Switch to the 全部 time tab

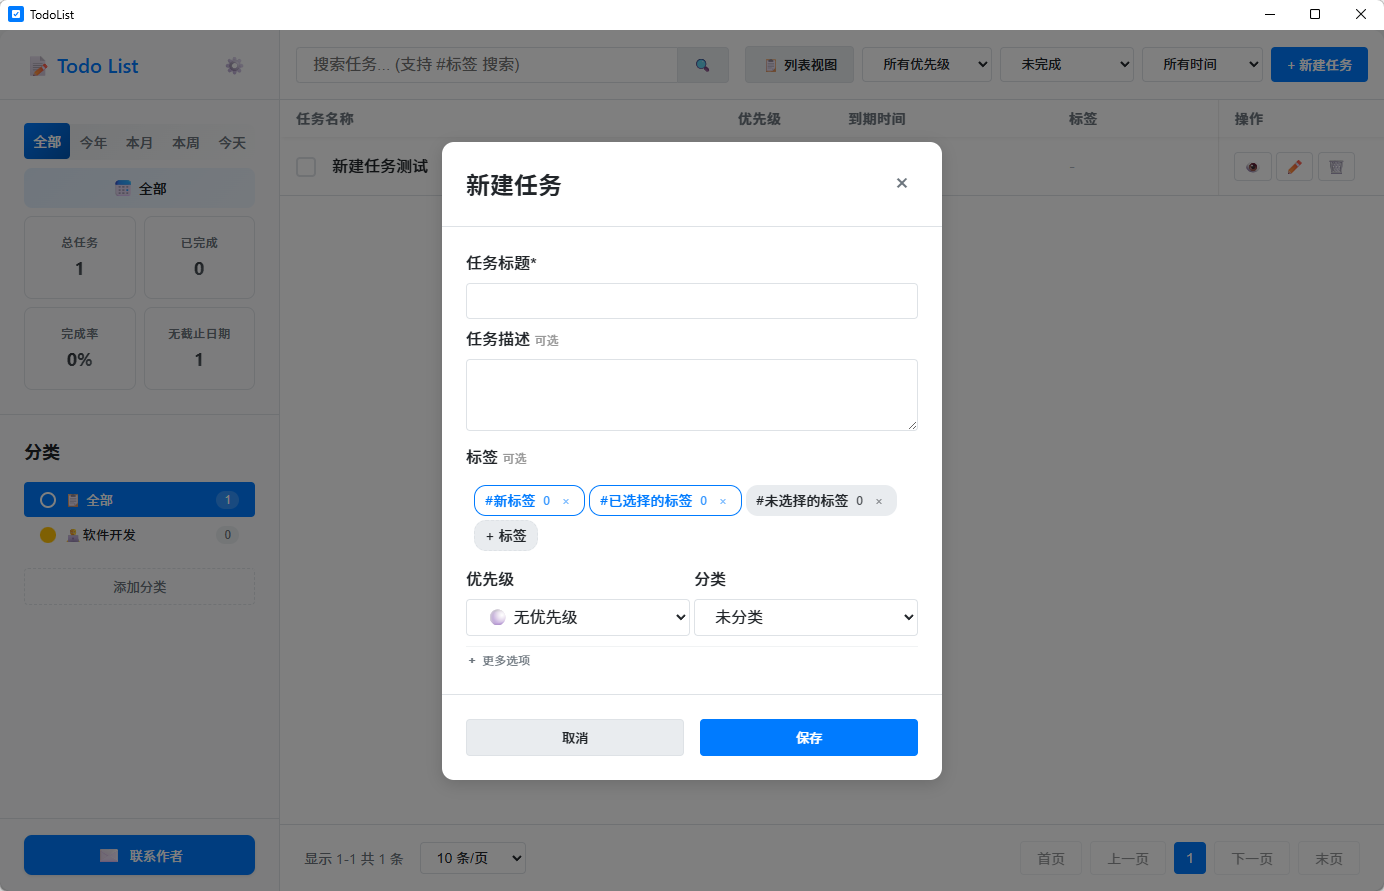[47, 142]
